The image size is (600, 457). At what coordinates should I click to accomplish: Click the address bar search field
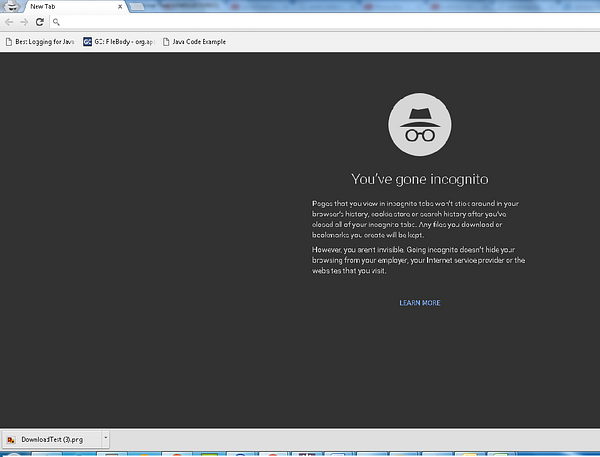point(325,22)
